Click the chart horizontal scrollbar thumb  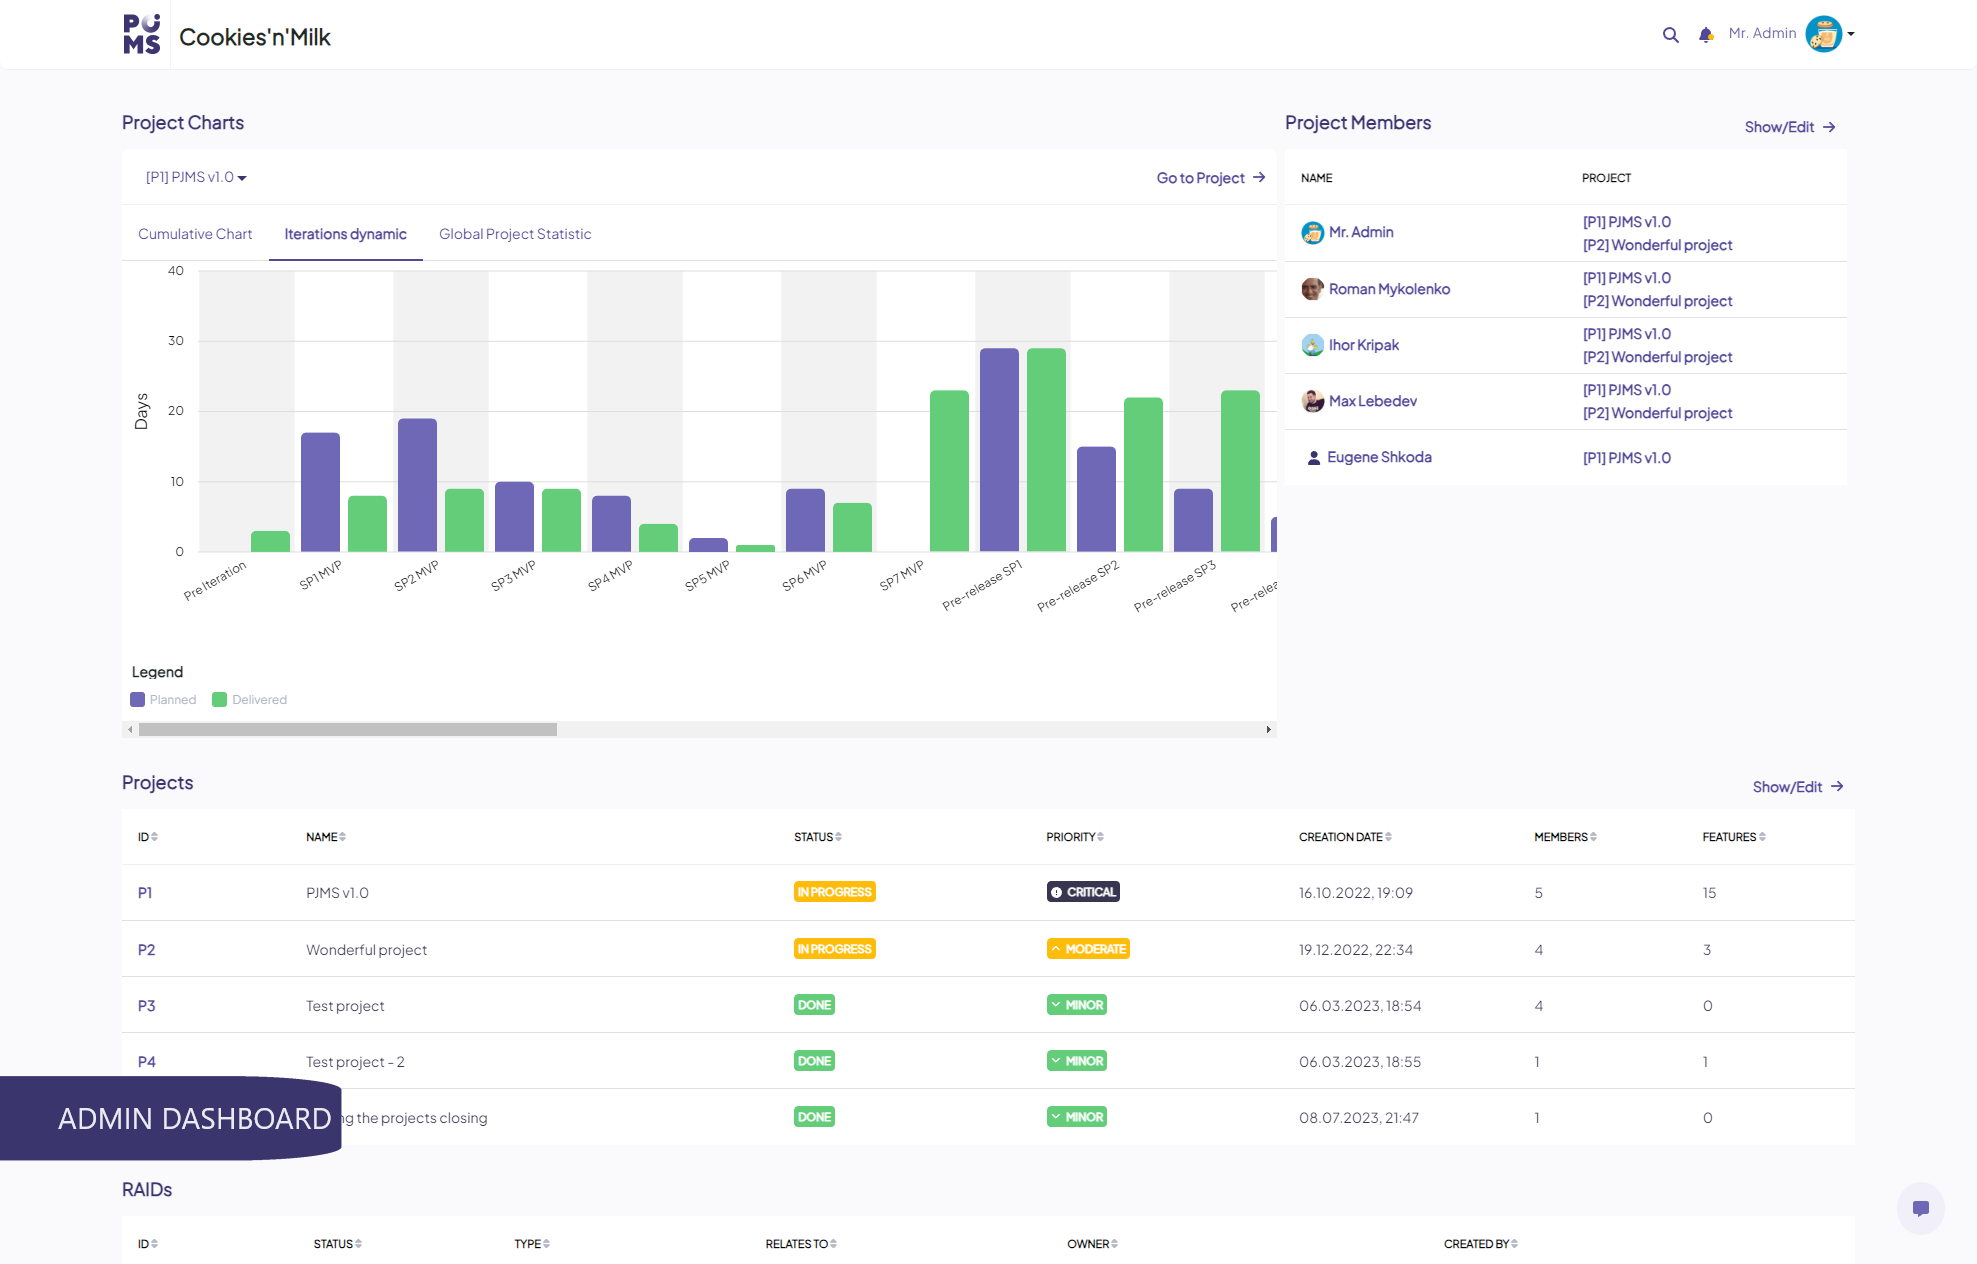coord(347,730)
